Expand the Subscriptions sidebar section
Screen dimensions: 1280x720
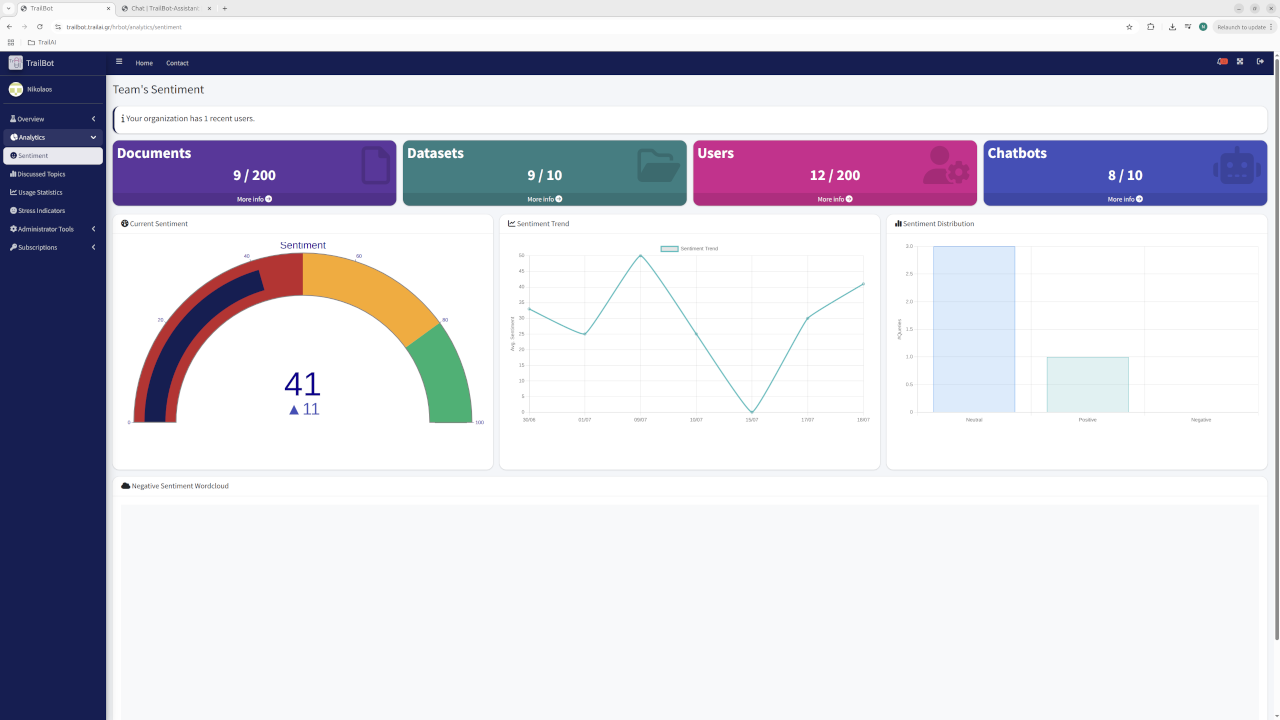(53, 247)
